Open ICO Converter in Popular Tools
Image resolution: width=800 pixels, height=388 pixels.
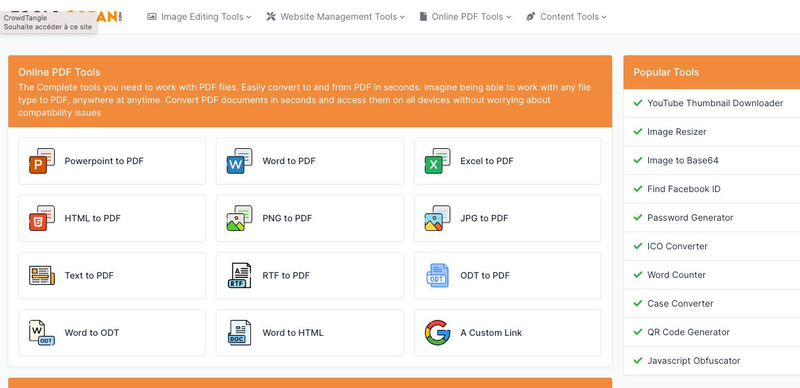(677, 246)
